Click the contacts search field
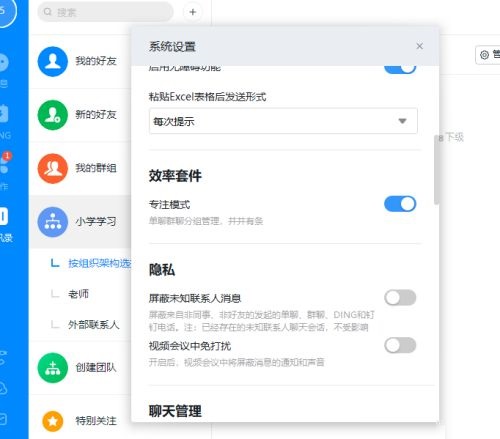This screenshot has width=500, height=439. 105,12
